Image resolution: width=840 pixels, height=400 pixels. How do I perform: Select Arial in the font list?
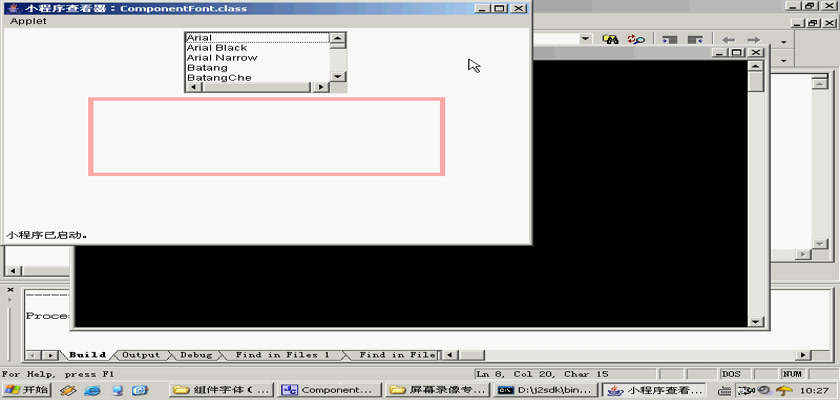click(257, 38)
